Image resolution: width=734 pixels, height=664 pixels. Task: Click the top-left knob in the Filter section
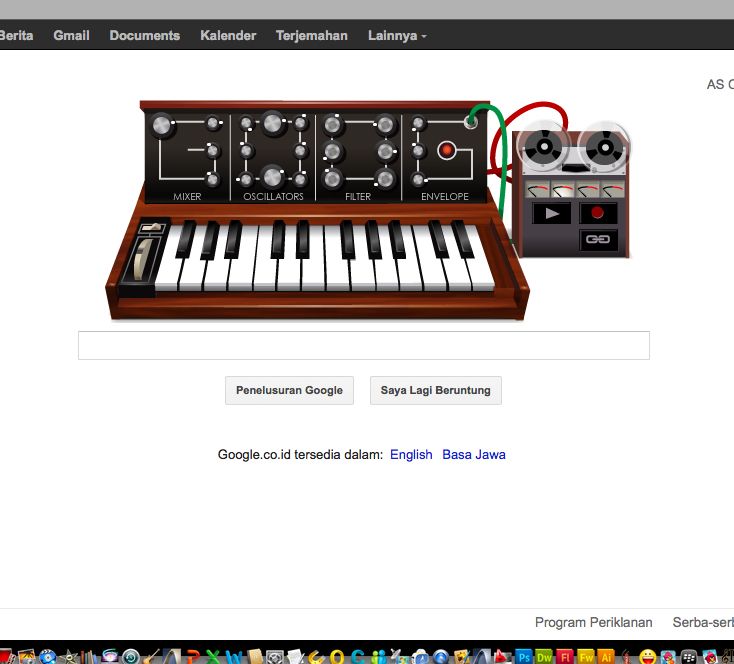coord(332,125)
